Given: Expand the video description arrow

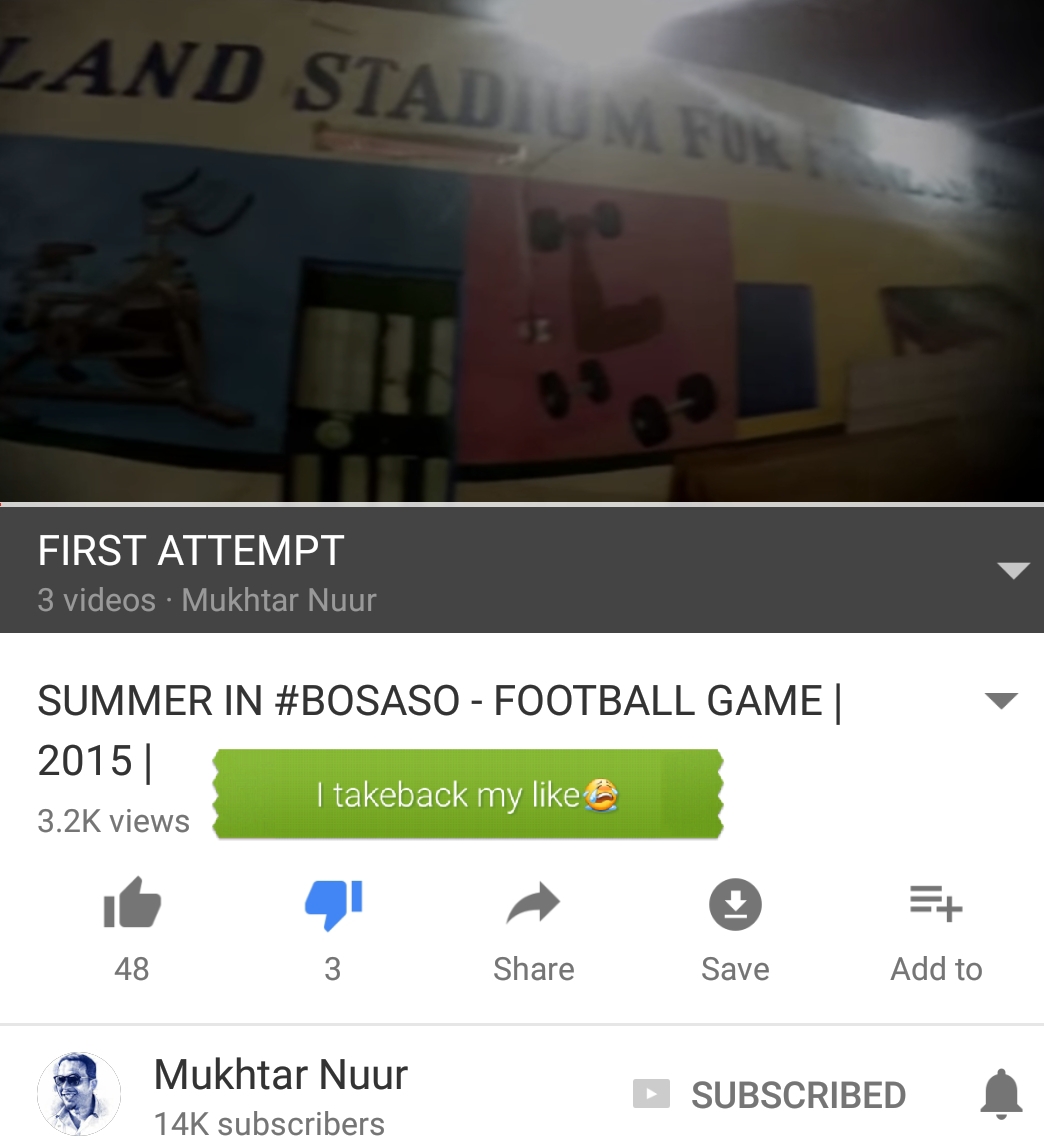Looking at the screenshot, I should coord(1001,700).
